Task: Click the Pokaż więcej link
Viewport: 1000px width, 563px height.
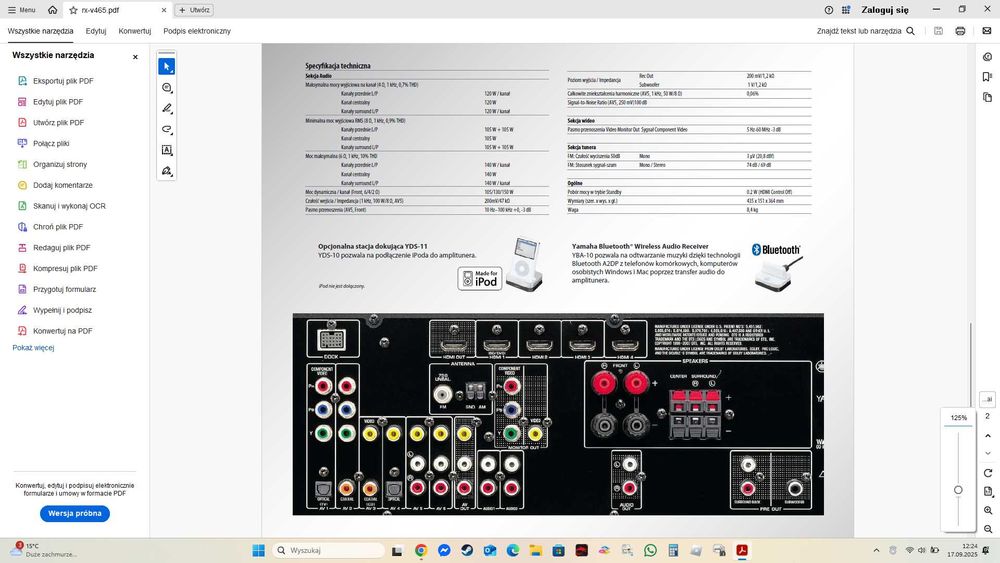Action: point(33,347)
